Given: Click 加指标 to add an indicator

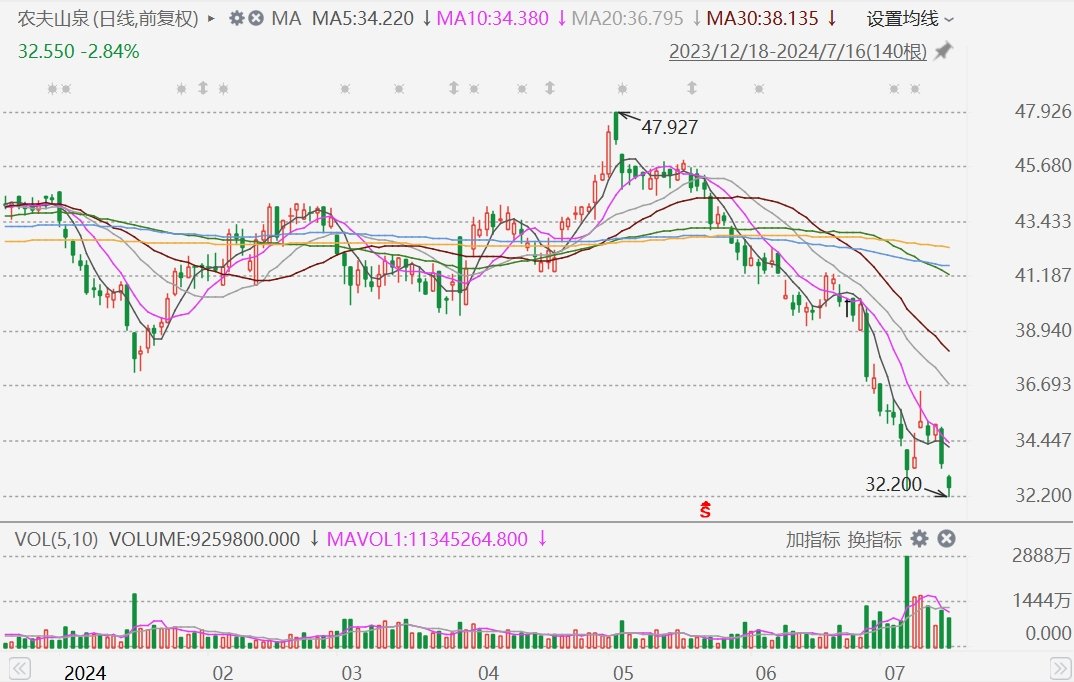Looking at the screenshot, I should [x=812, y=539].
